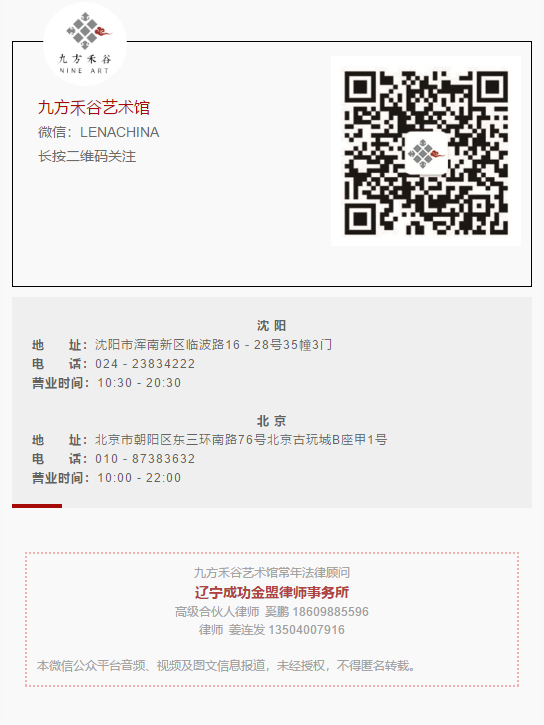Select the Beijing address 东三环南路76号 line

(241, 439)
